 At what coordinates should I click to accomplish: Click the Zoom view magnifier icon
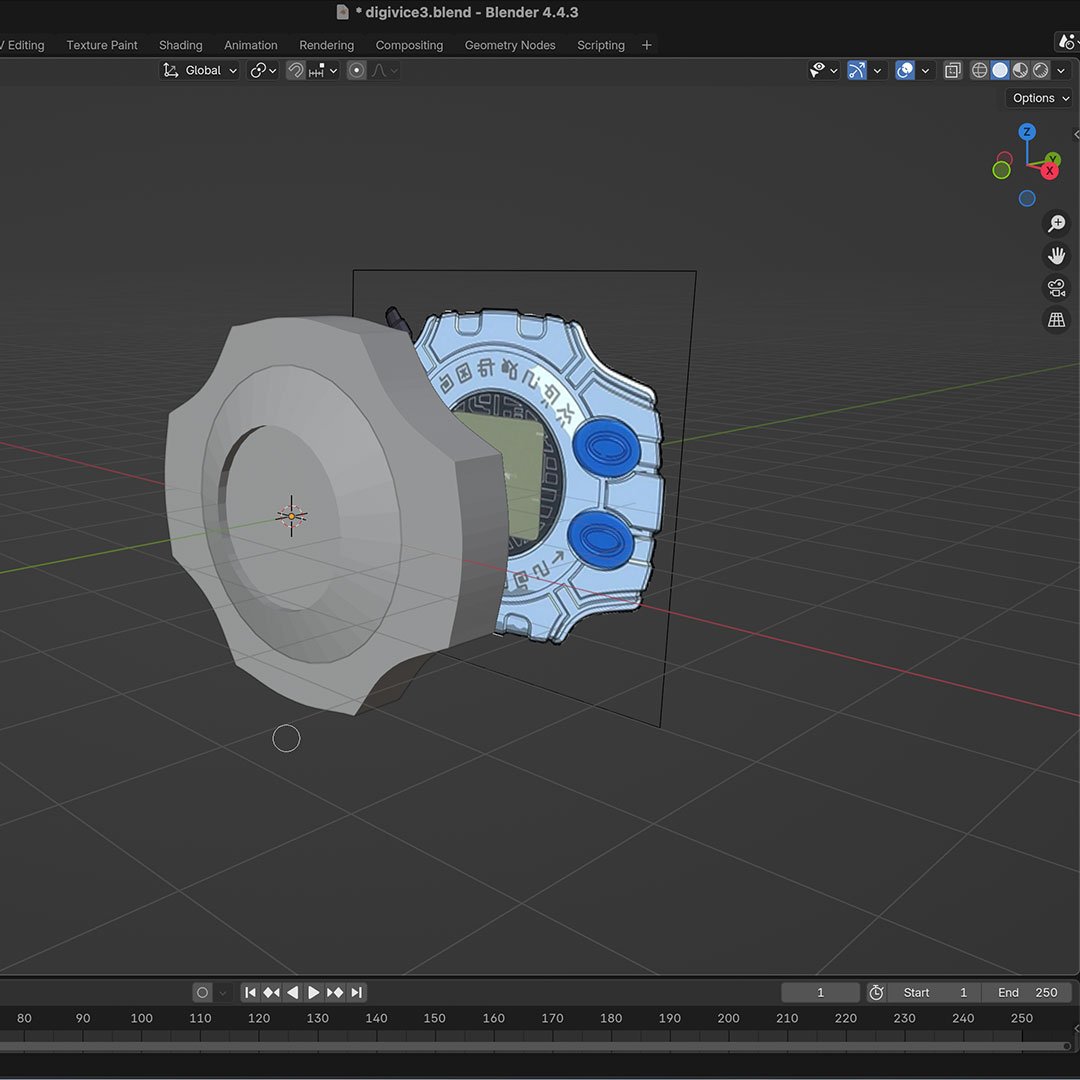pyautogui.click(x=1056, y=223)
